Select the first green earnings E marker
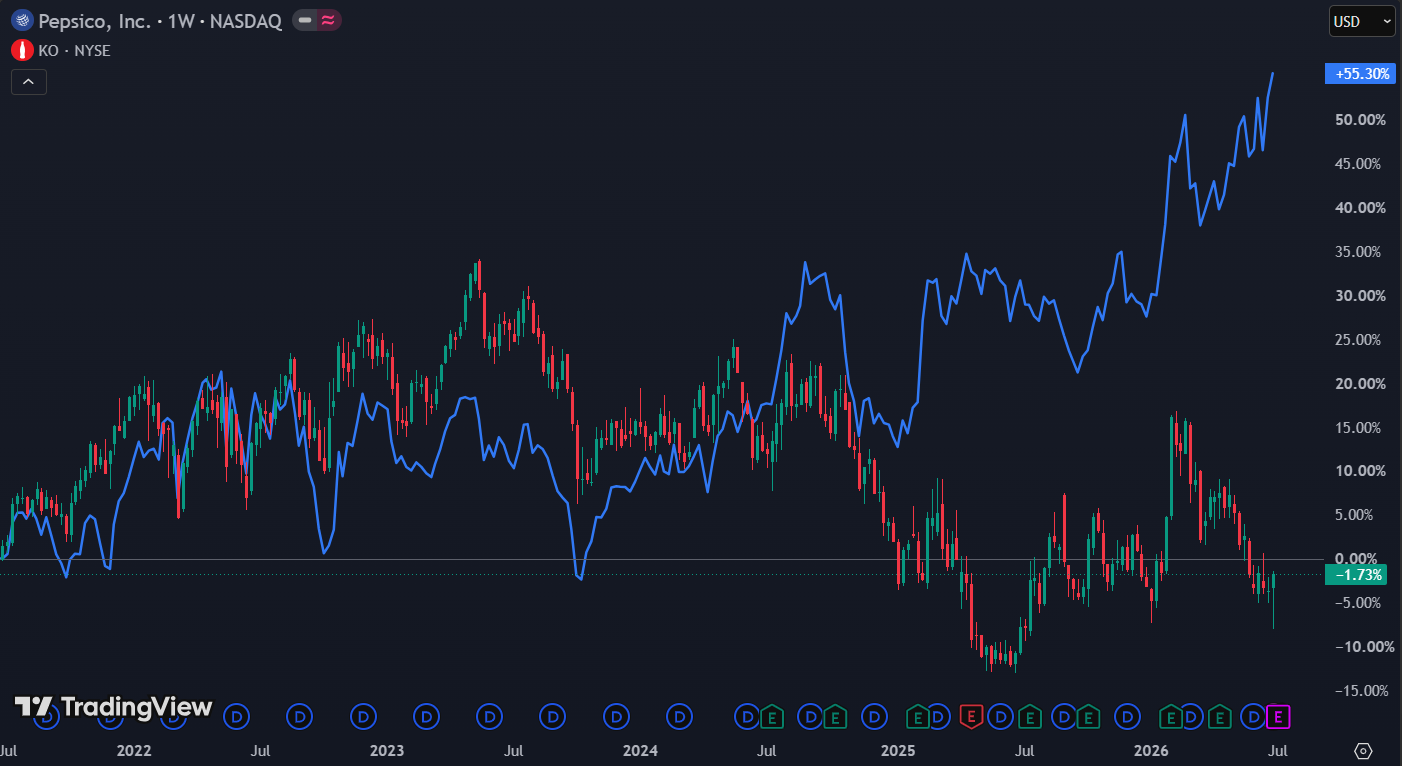Viewport: 1402px width, 766px height. 771,716
